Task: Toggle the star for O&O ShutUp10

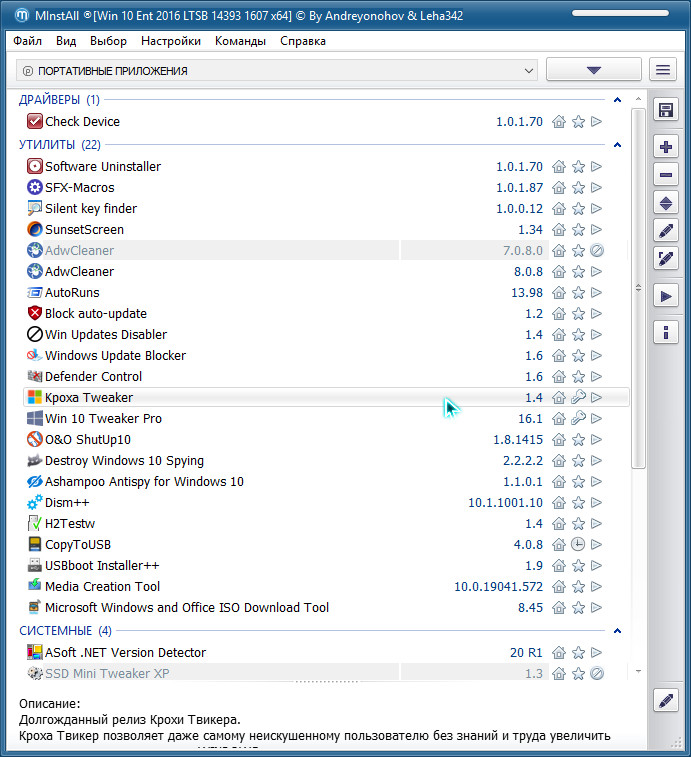Action: coord(578,440)
